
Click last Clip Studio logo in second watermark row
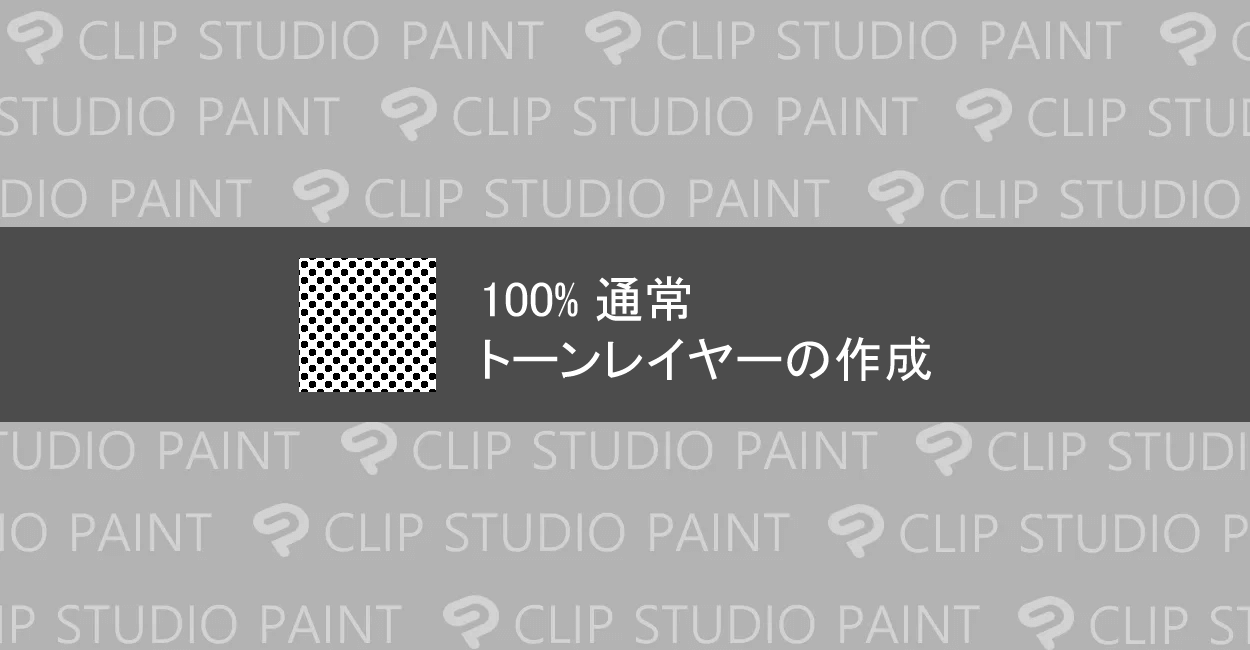pos(986,114)
